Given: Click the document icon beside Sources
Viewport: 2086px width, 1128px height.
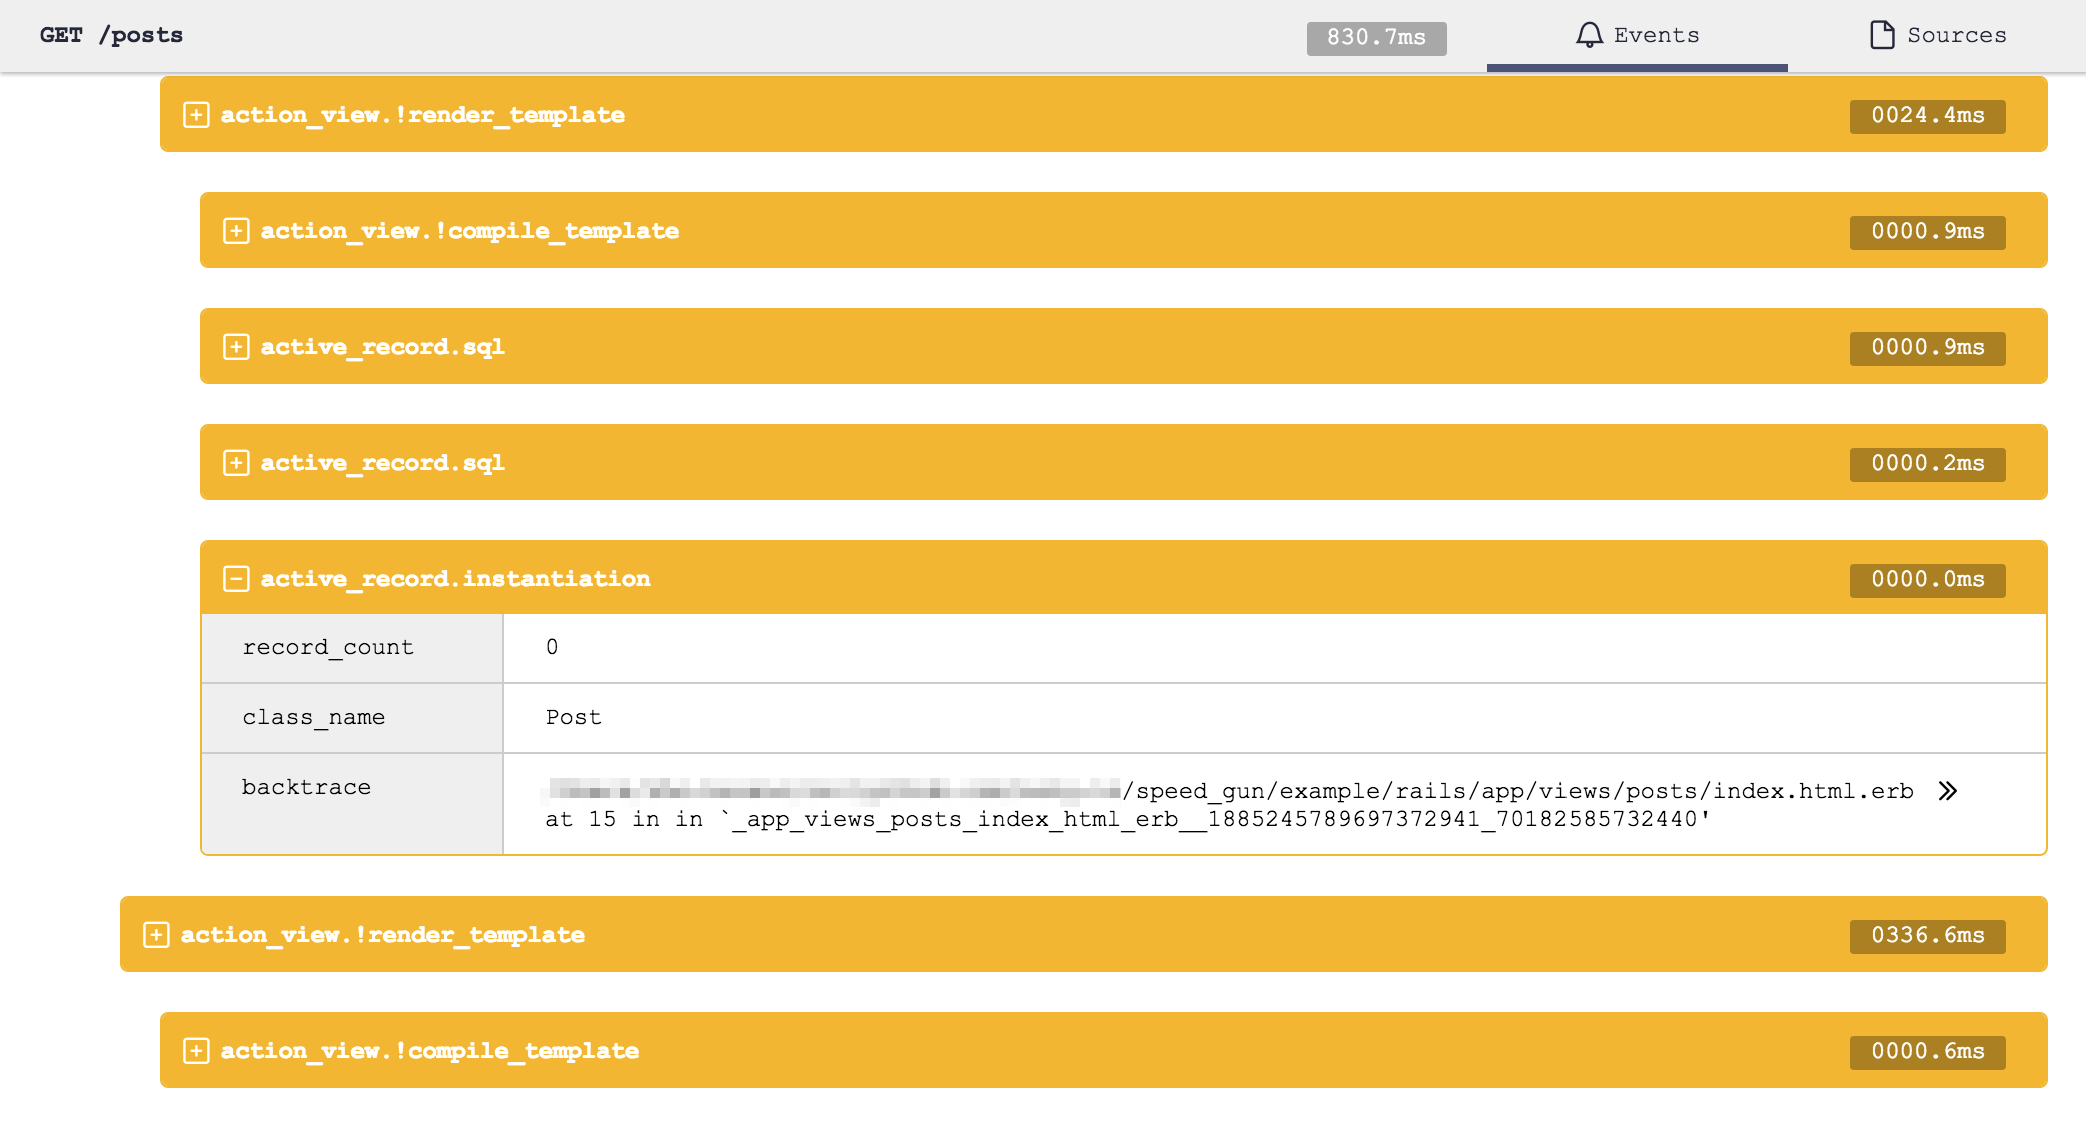Looking at the screenshot, I should click(1882, 35).
